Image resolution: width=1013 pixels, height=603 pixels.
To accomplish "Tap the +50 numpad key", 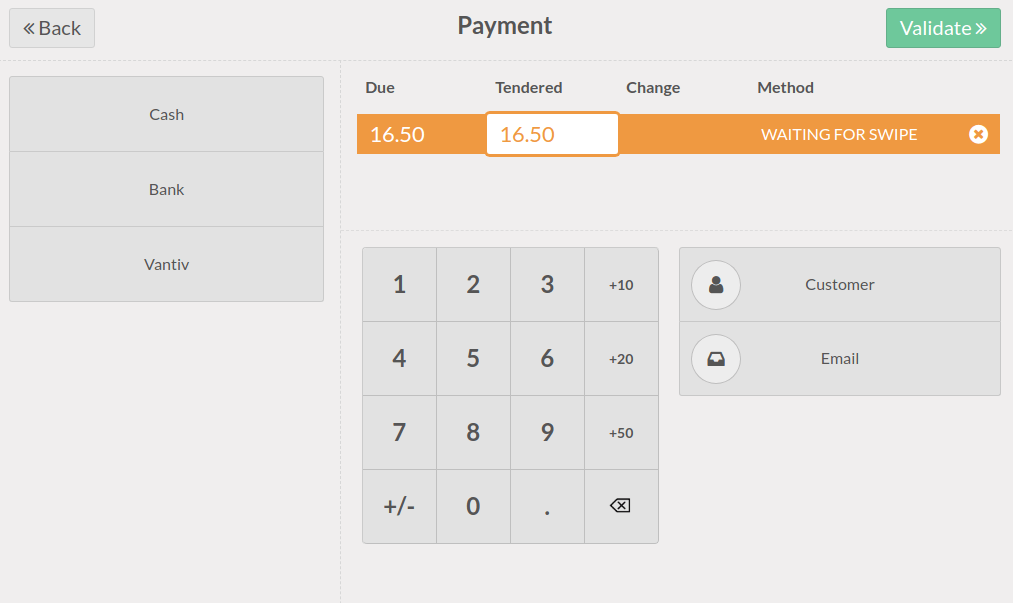I will pyautogui.click(x=621, y=433).
